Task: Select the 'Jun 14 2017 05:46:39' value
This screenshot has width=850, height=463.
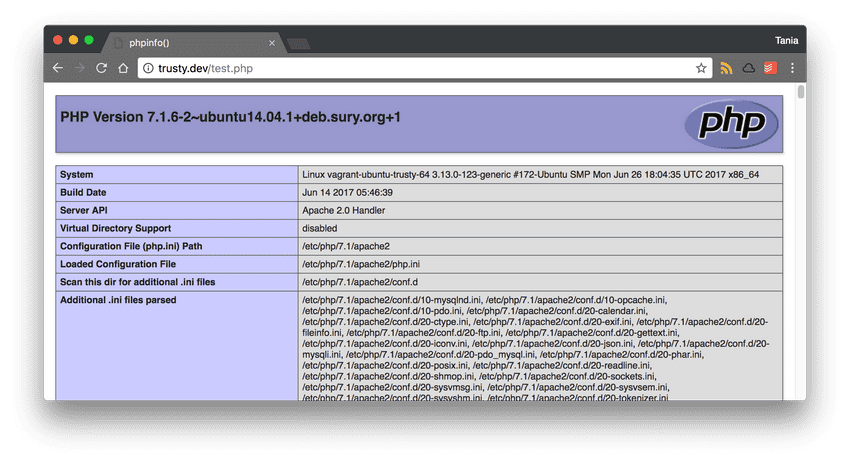Action: pos(347,192)
